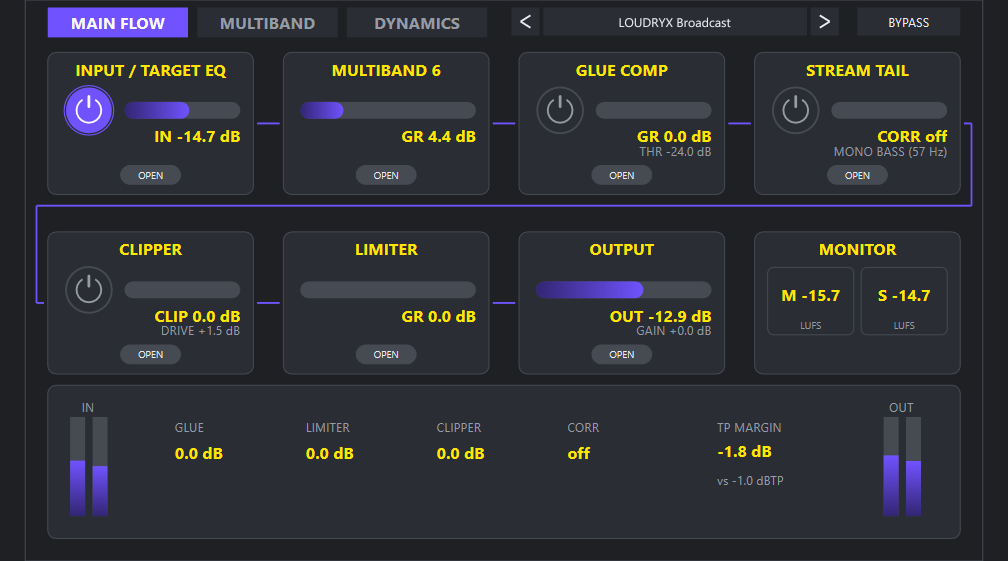
Task: Toggle the Clipper power button
Action: pyautogui.click(x=89, y=290)
